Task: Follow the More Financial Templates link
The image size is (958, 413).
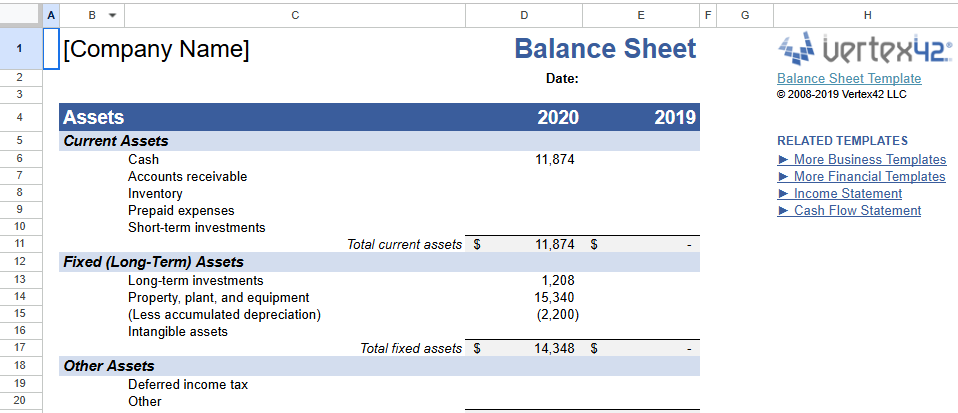Action: pos(869,176)
